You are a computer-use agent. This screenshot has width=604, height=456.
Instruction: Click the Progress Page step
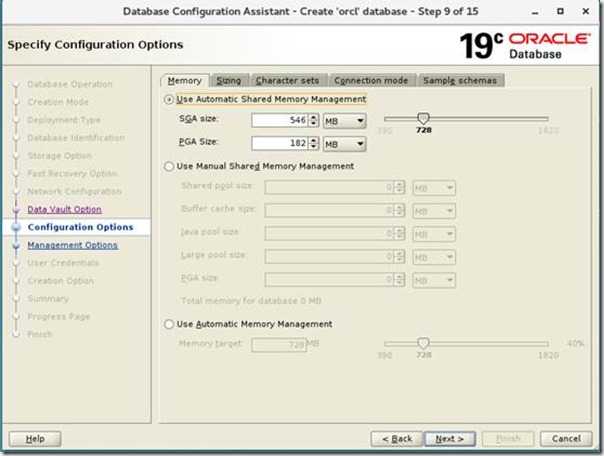(59, 317)
